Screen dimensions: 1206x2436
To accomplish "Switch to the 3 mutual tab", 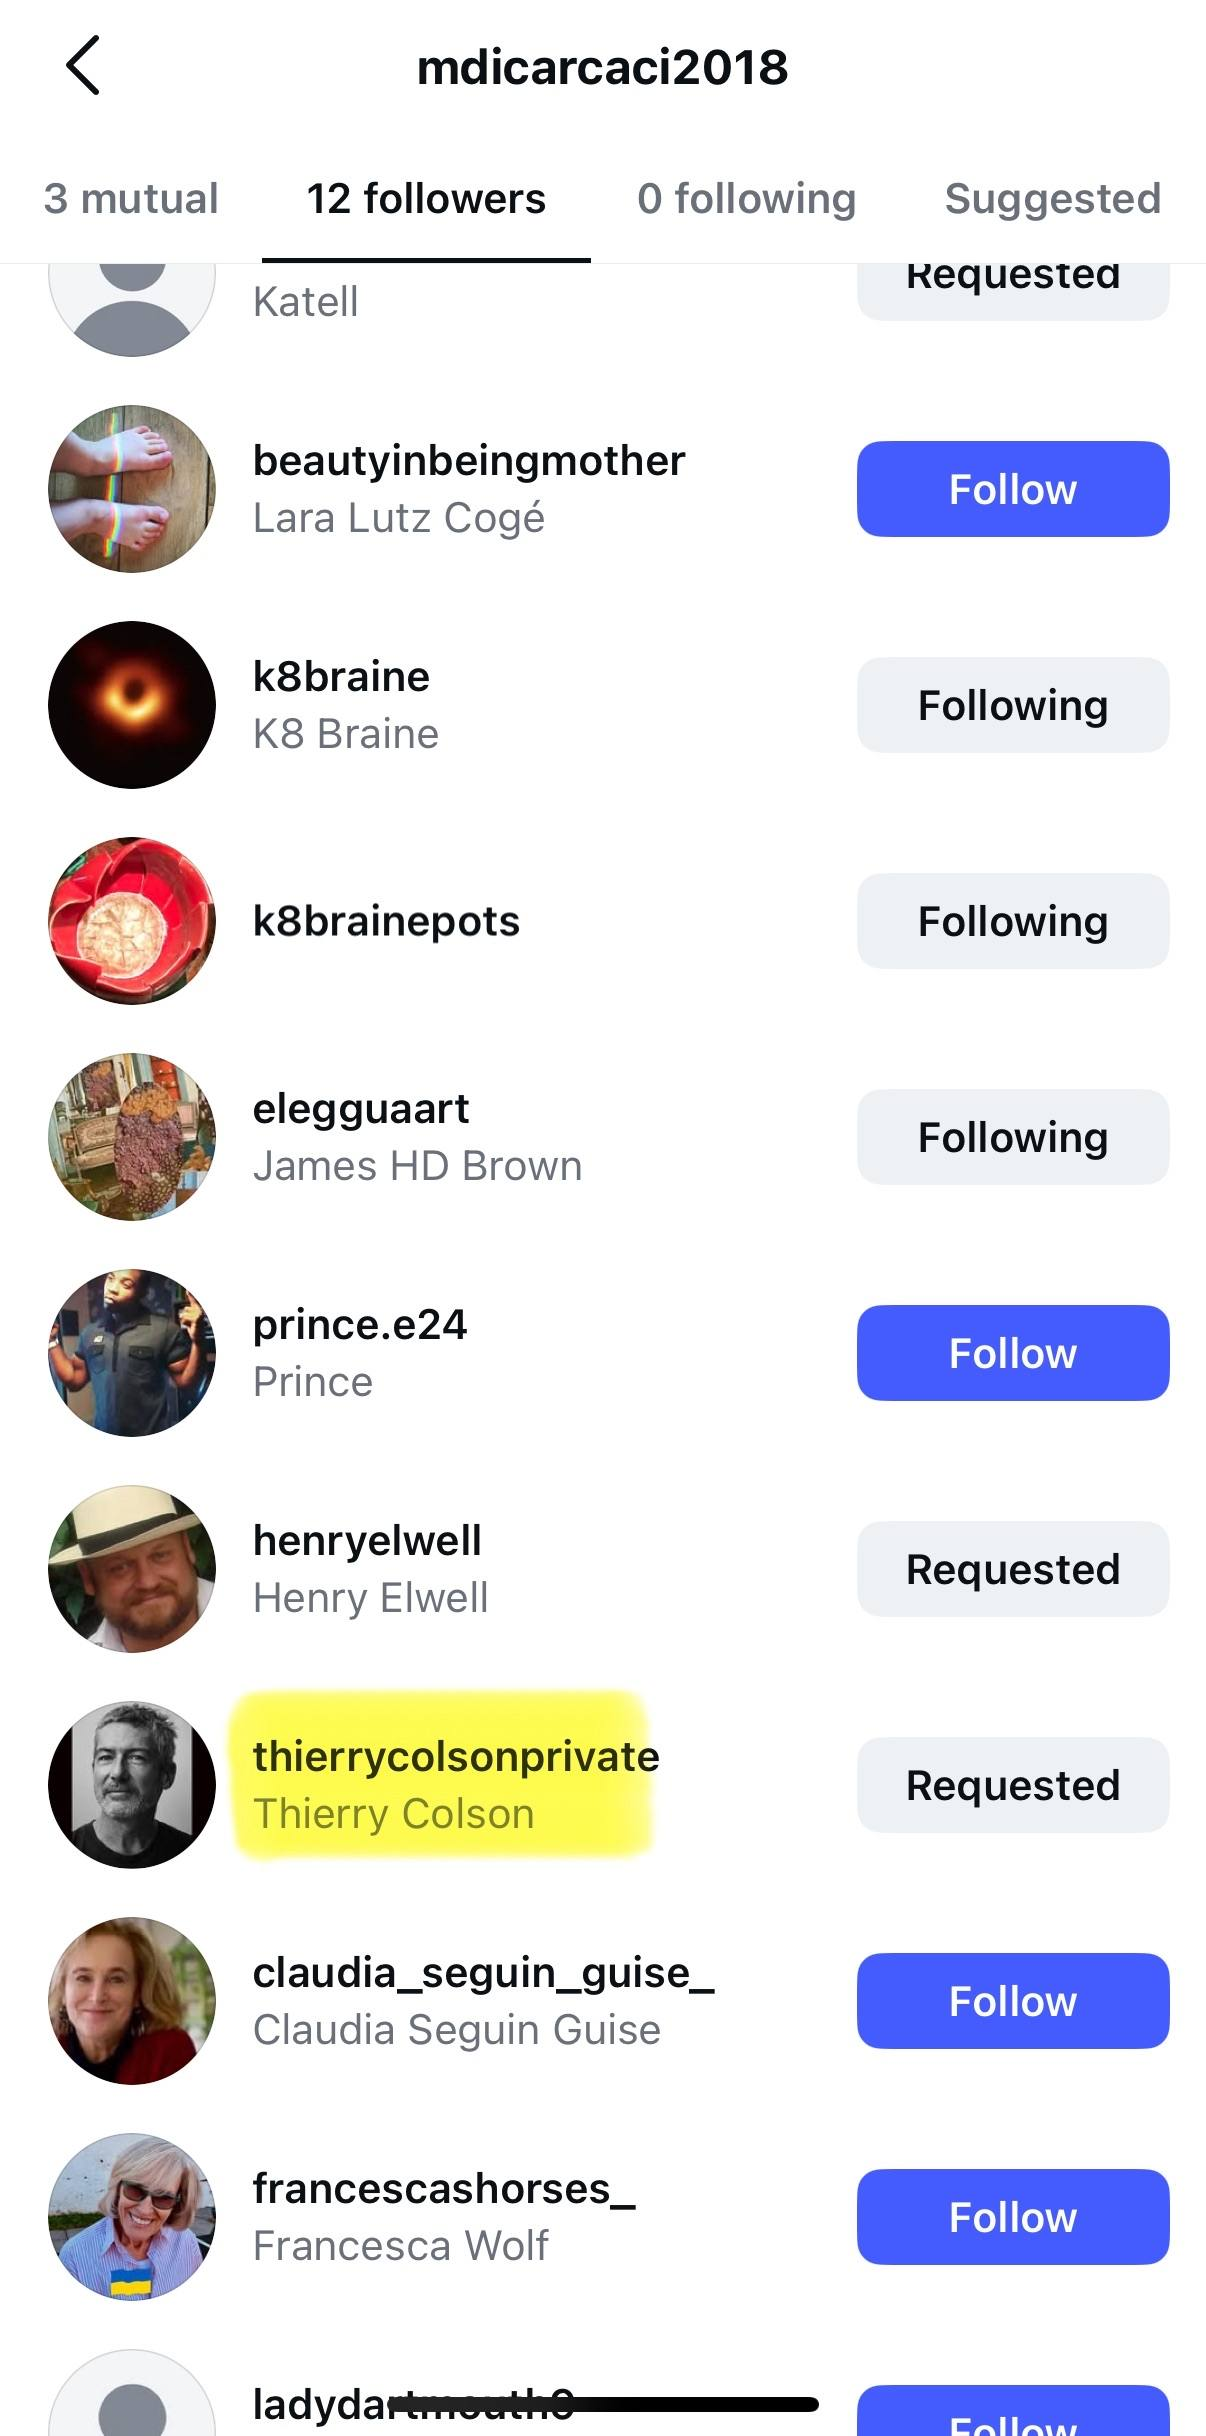I will tap(131, 199).
